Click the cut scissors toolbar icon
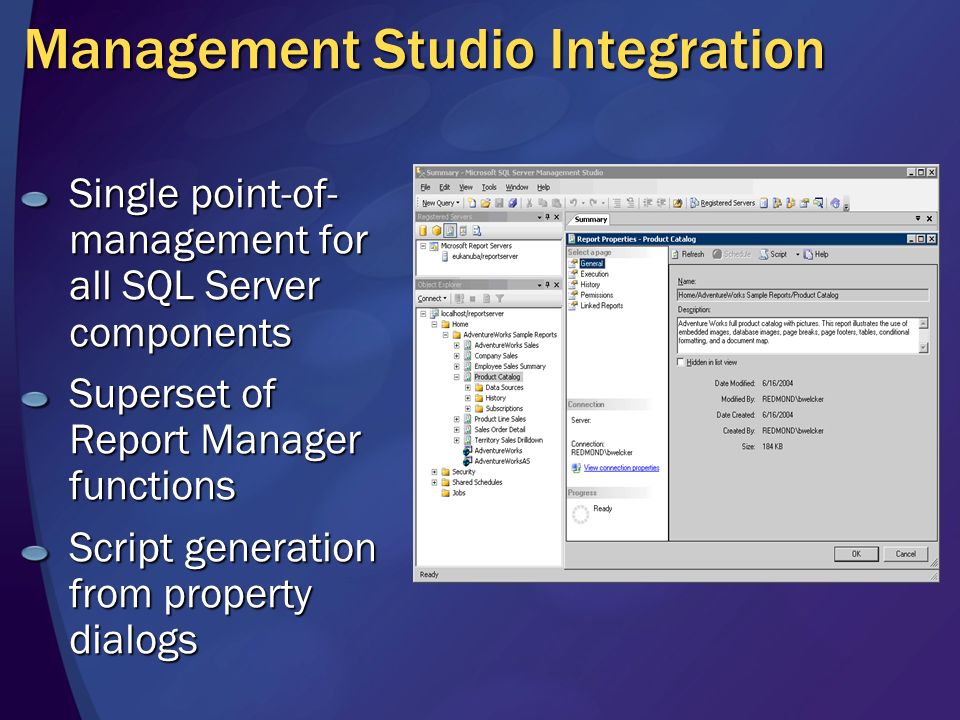960x720 pixels. (x=529, y=203)
